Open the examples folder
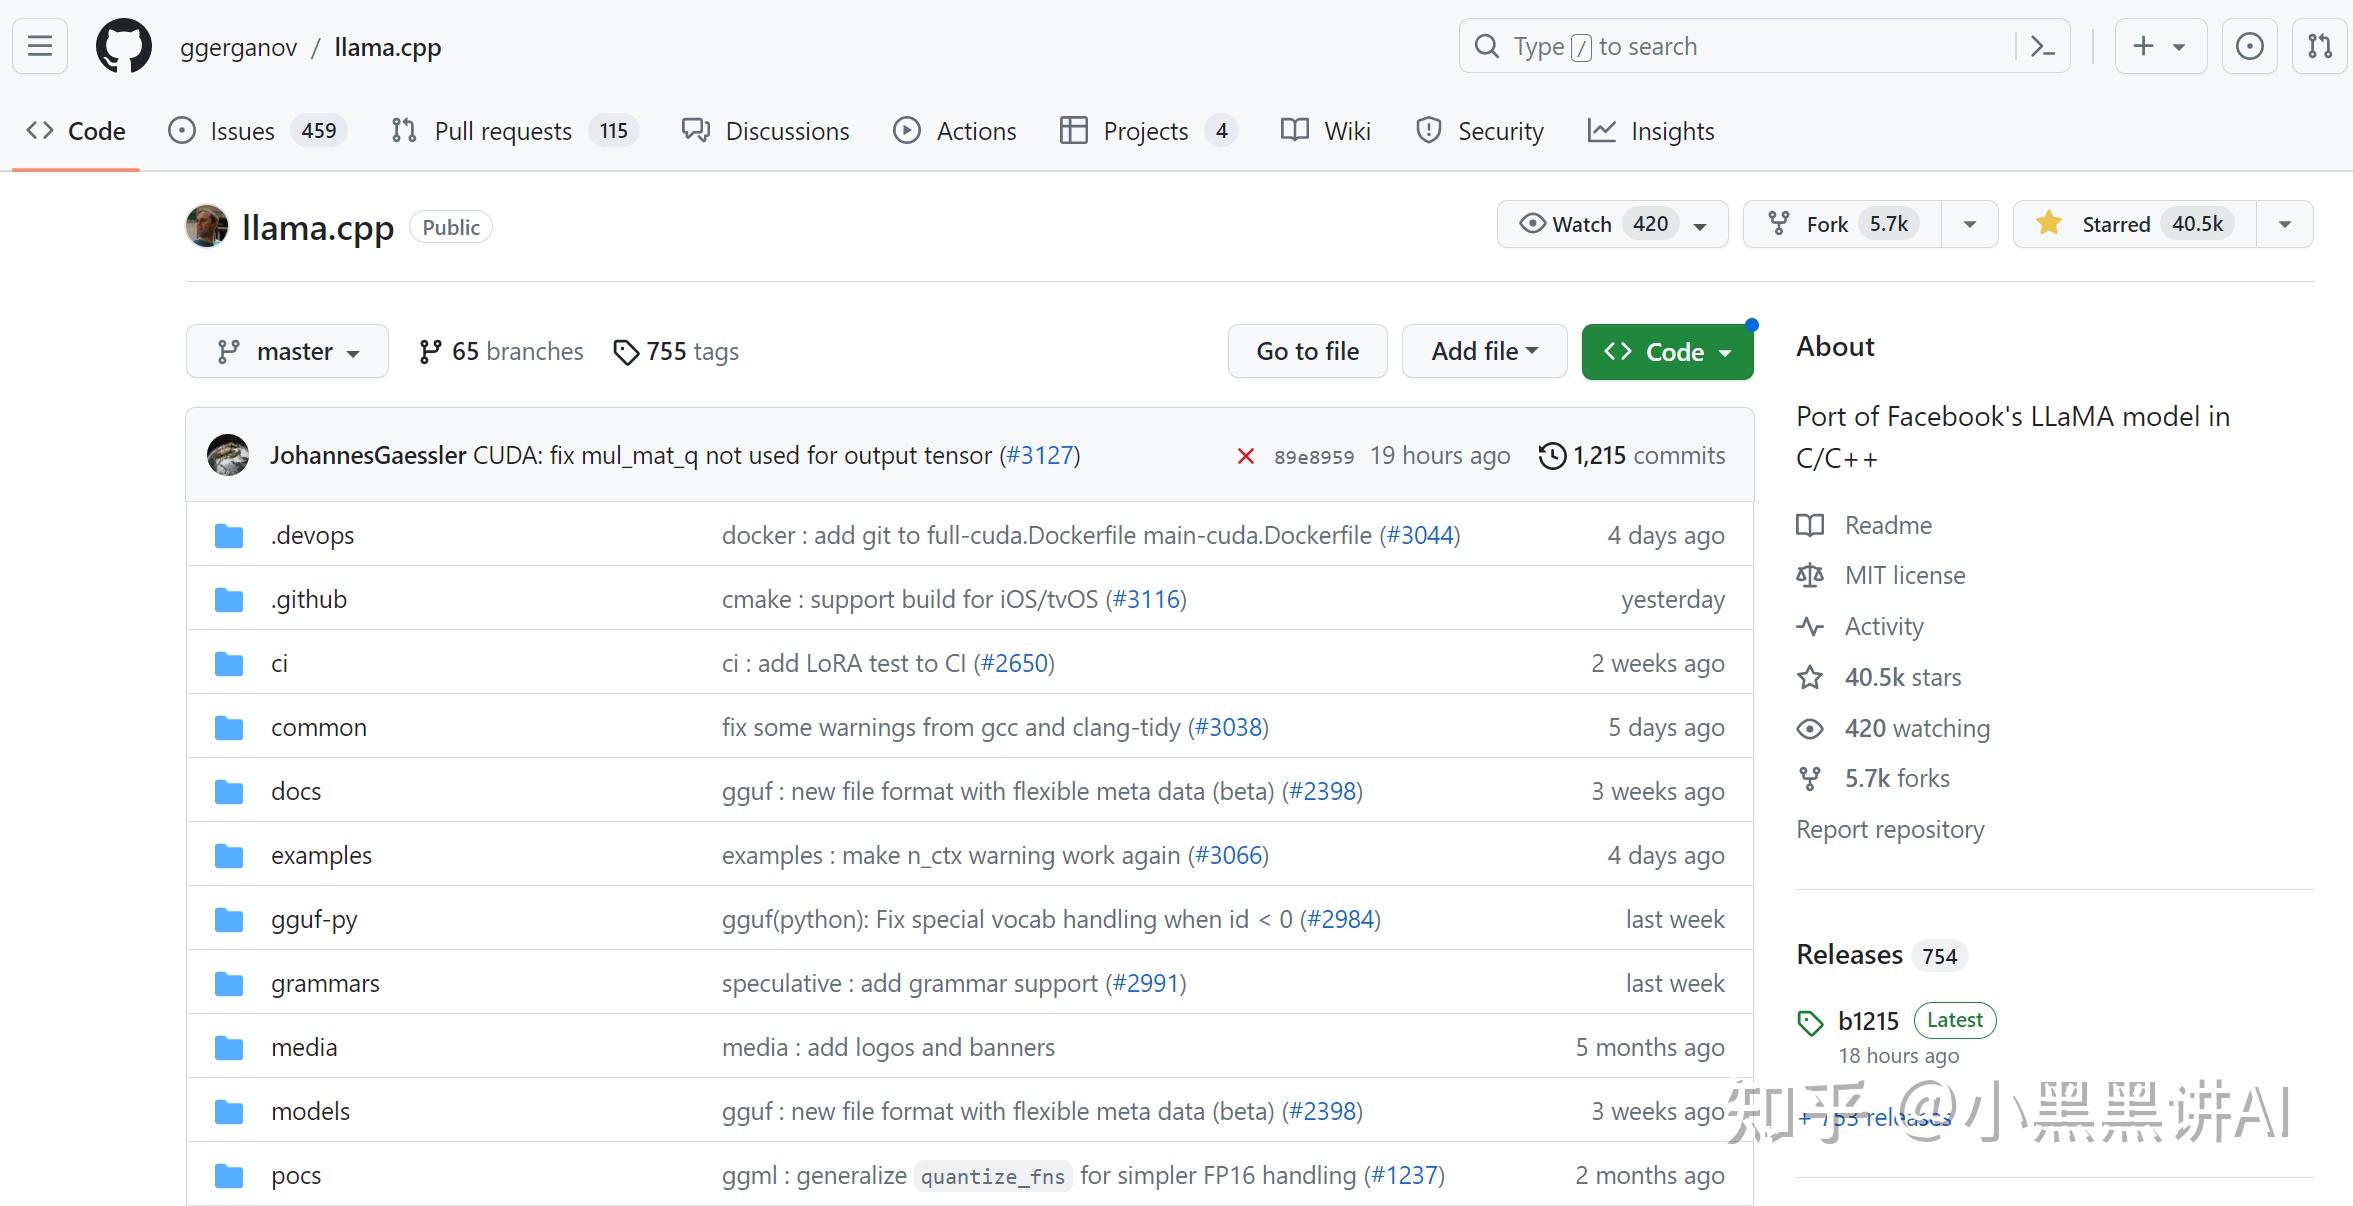Viewport: 2353px width, 1206px height. [321, 855]
